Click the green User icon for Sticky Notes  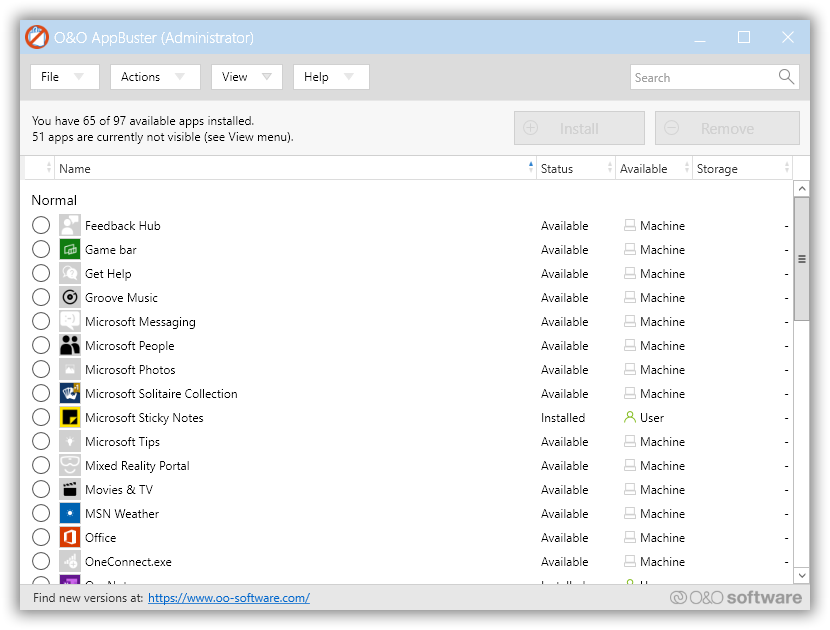point(629,417)
